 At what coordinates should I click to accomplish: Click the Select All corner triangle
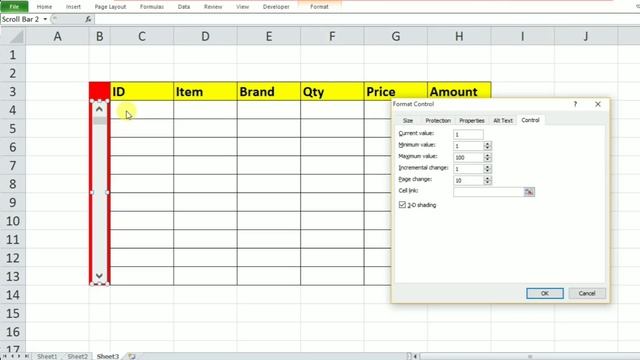pyautogui.click(x=16, y=37)
